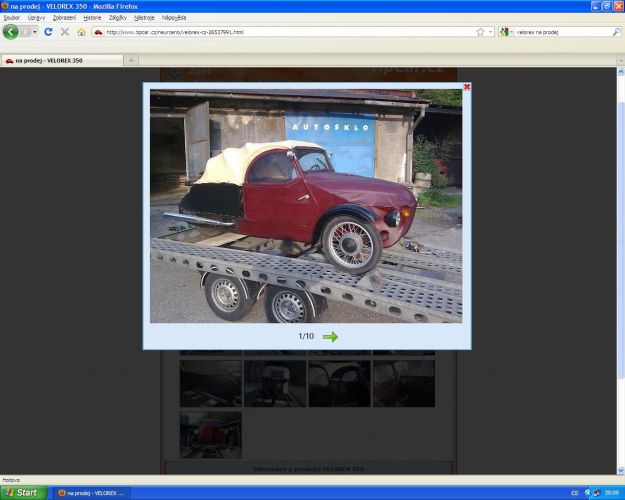Open the last thumbnail showing red car front
The width and height of the screenshot is (625, 500).
(x=210, y=435)
